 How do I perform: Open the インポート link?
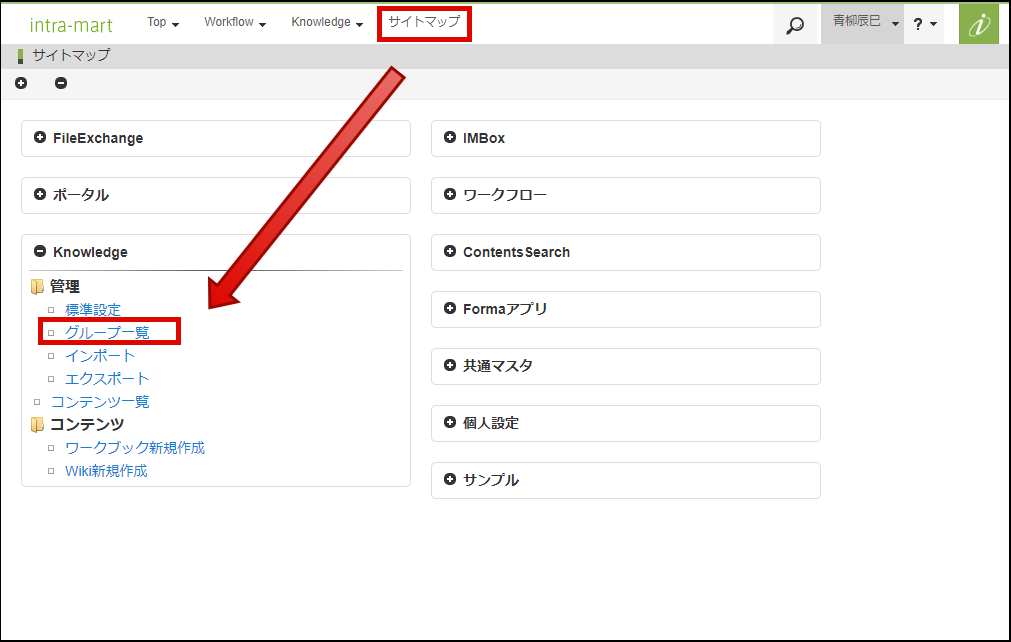click(100, 356)
